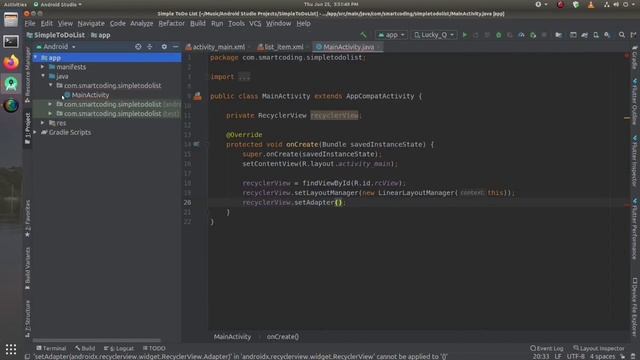This screenshot has width=640, height=360.
Task: Click the class gutter icon beside MainActivity declaration
Action: point(198,96)
